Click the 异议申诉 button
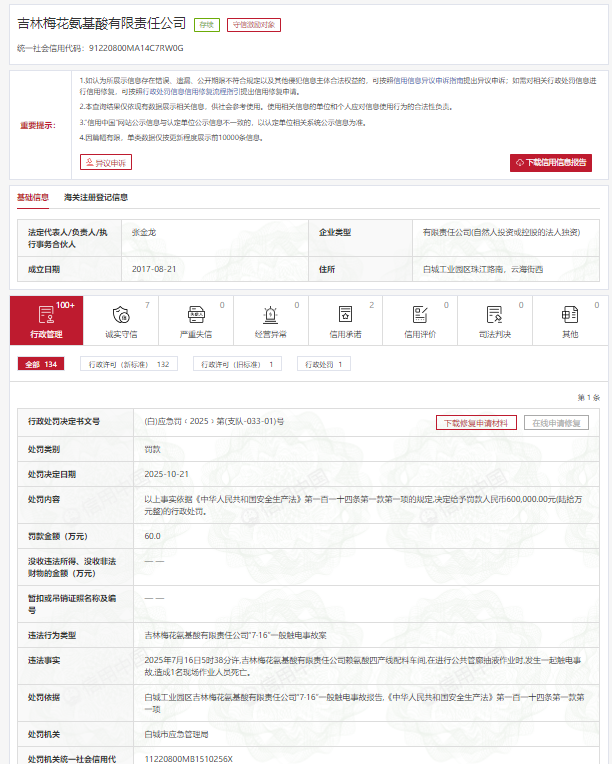 [106, 162]
